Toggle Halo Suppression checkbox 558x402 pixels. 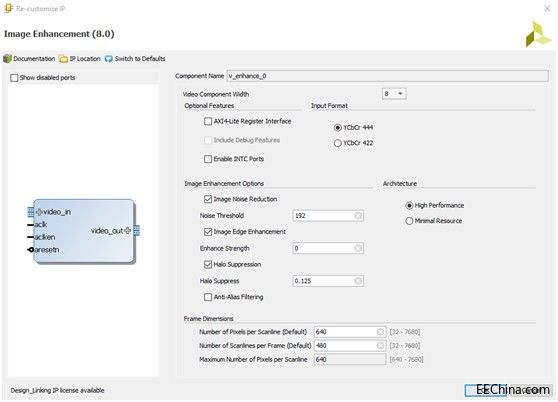[x=208, y=264]
